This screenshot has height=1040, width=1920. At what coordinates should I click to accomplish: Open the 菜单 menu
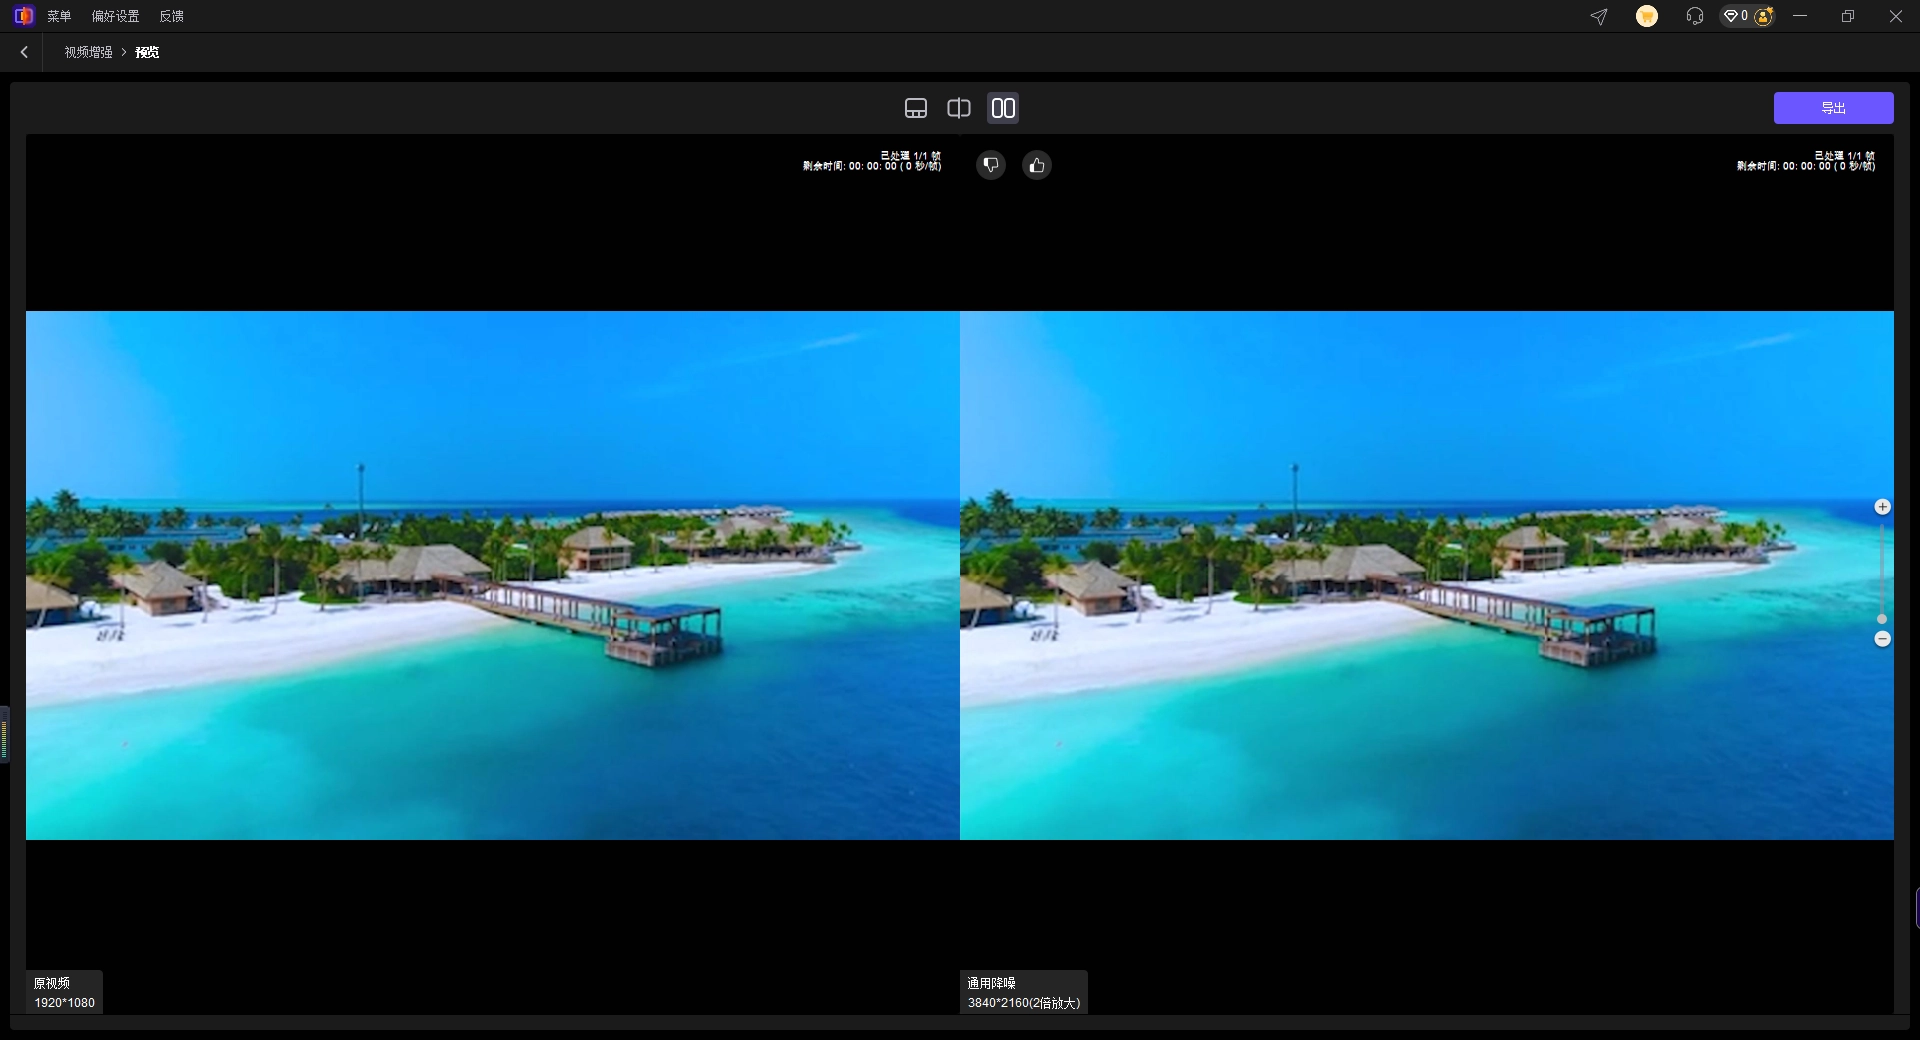[59, 16]
